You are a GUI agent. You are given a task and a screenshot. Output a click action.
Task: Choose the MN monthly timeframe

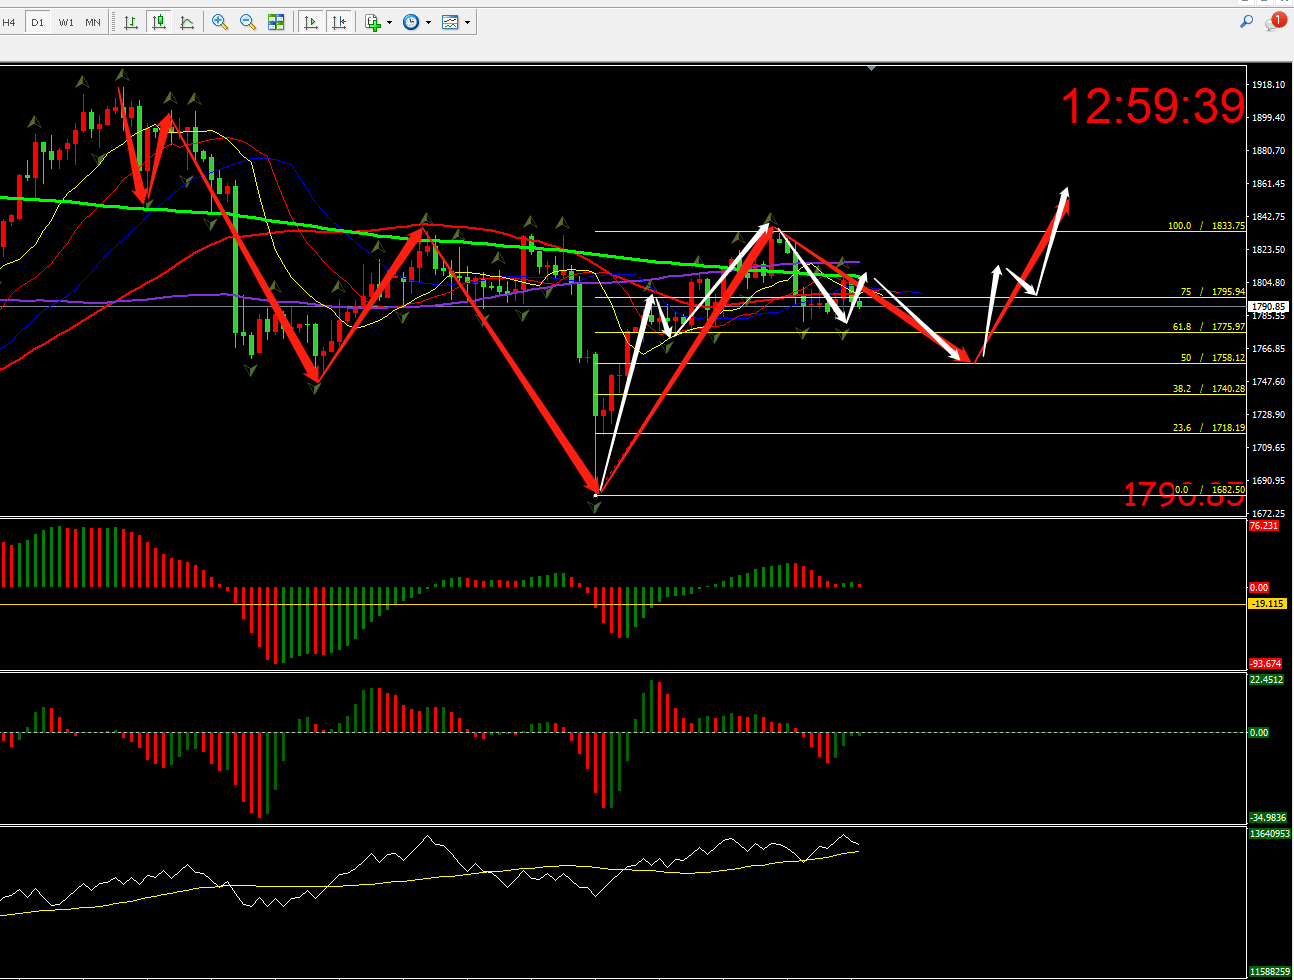point(93,22)
